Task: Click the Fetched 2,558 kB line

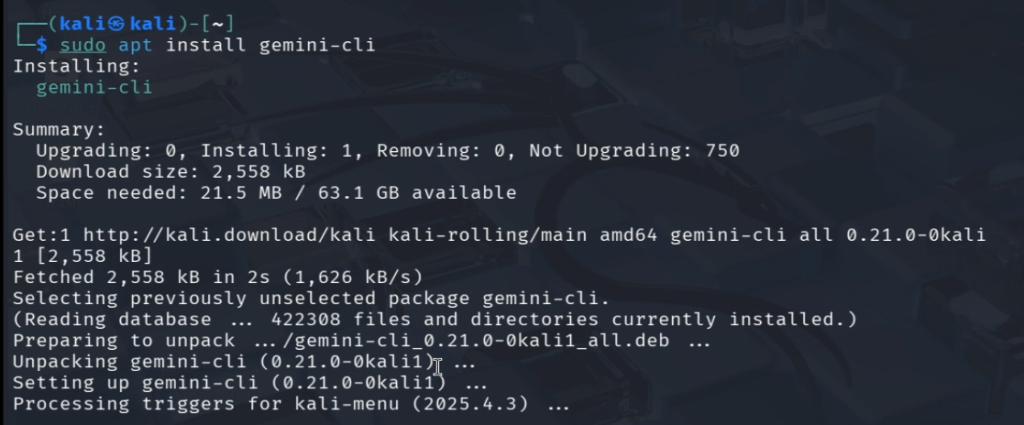Action: (x=218, y=277)
